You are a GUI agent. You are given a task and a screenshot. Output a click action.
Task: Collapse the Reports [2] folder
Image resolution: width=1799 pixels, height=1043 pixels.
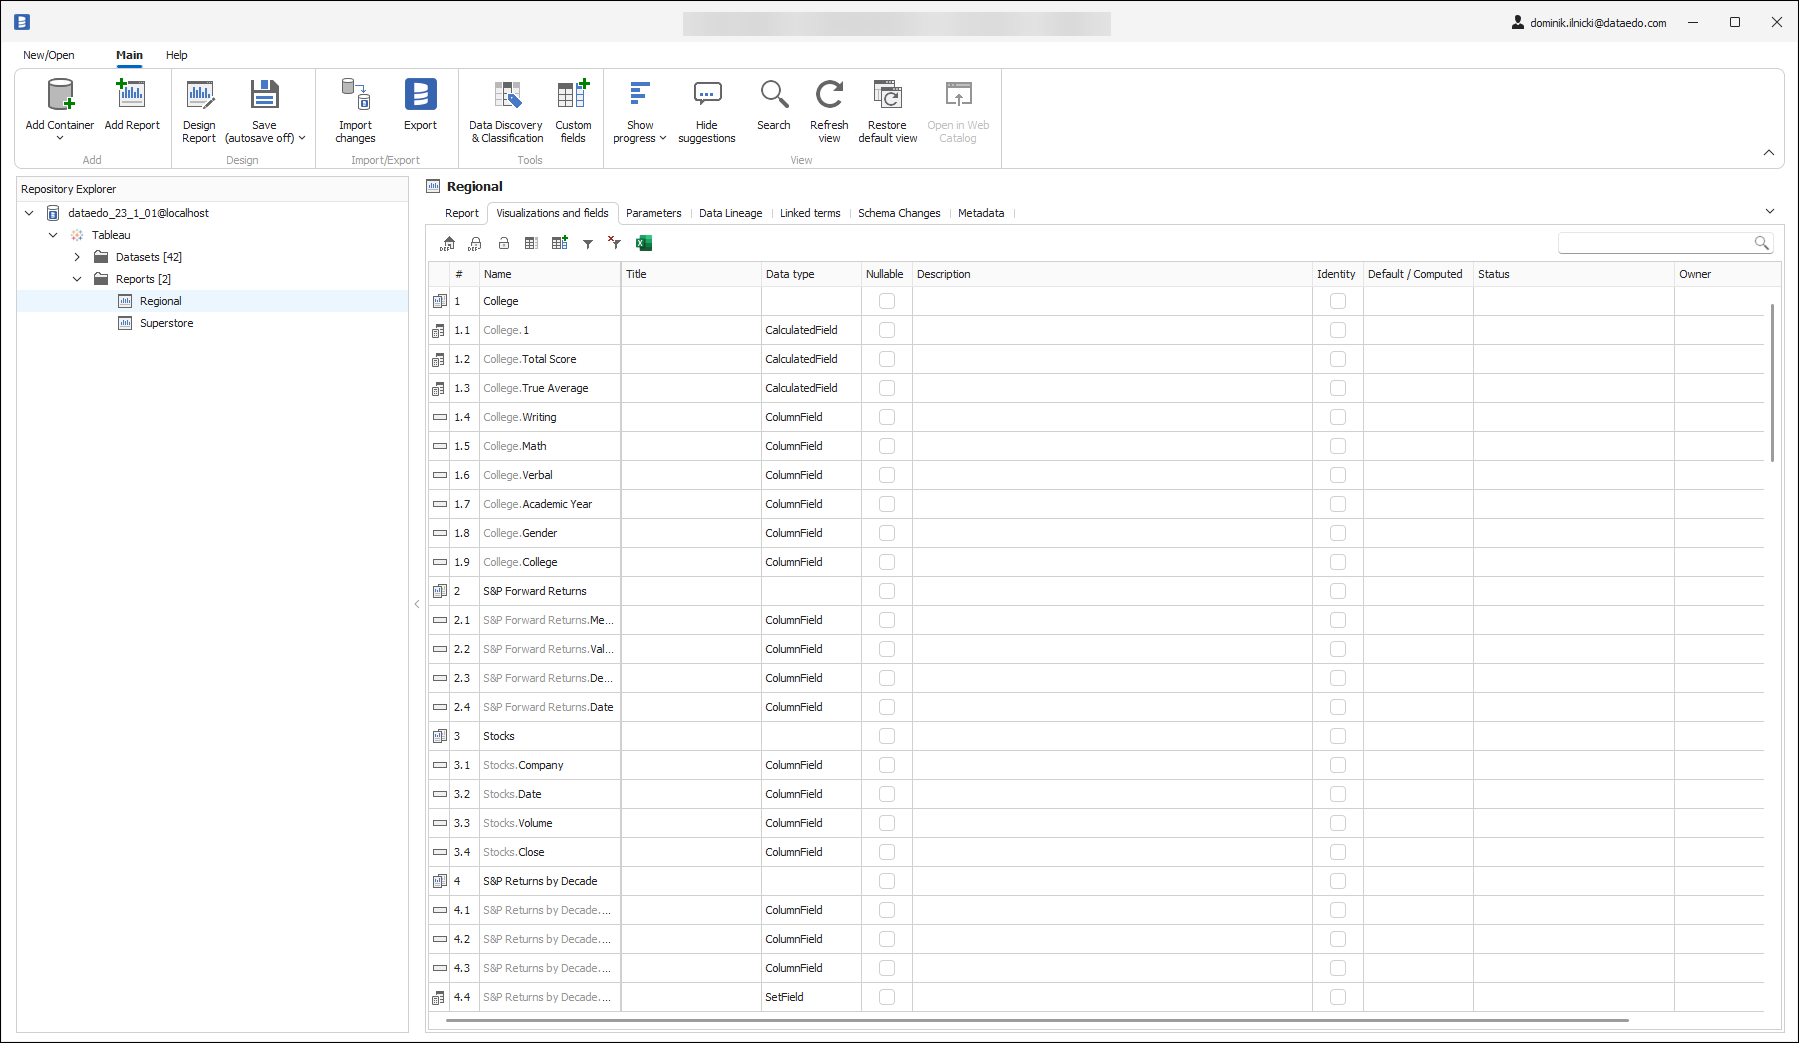pyautogui.click(x=77, y=279)
